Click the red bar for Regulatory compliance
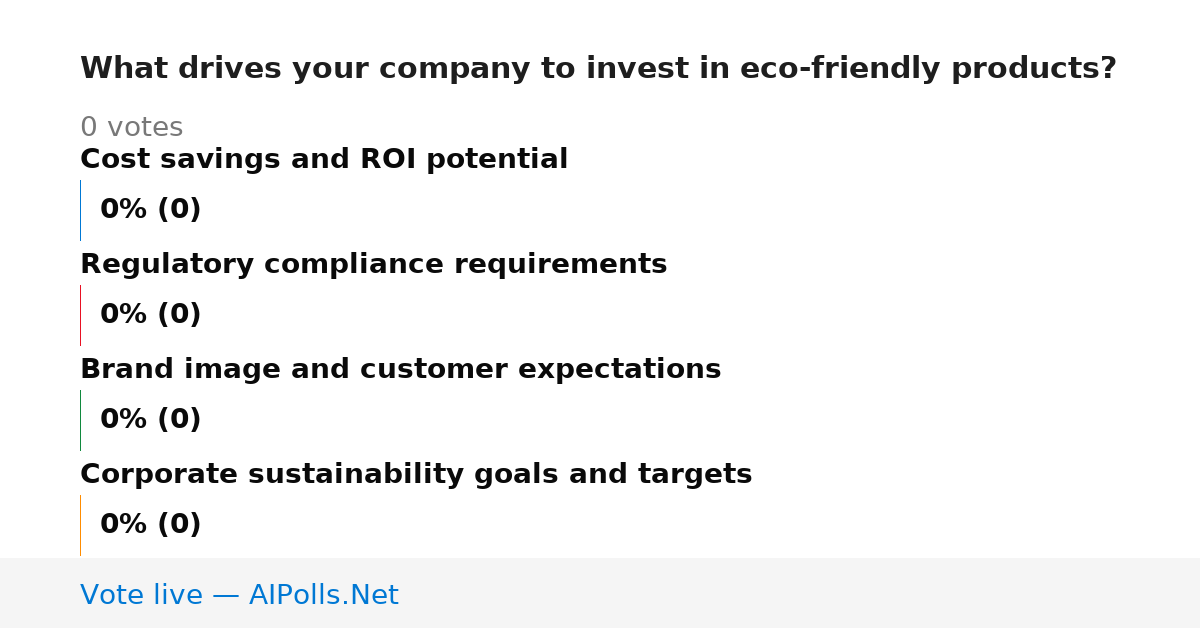The width and height of the screenshot is (1200, 628). [x=80, y=315]
